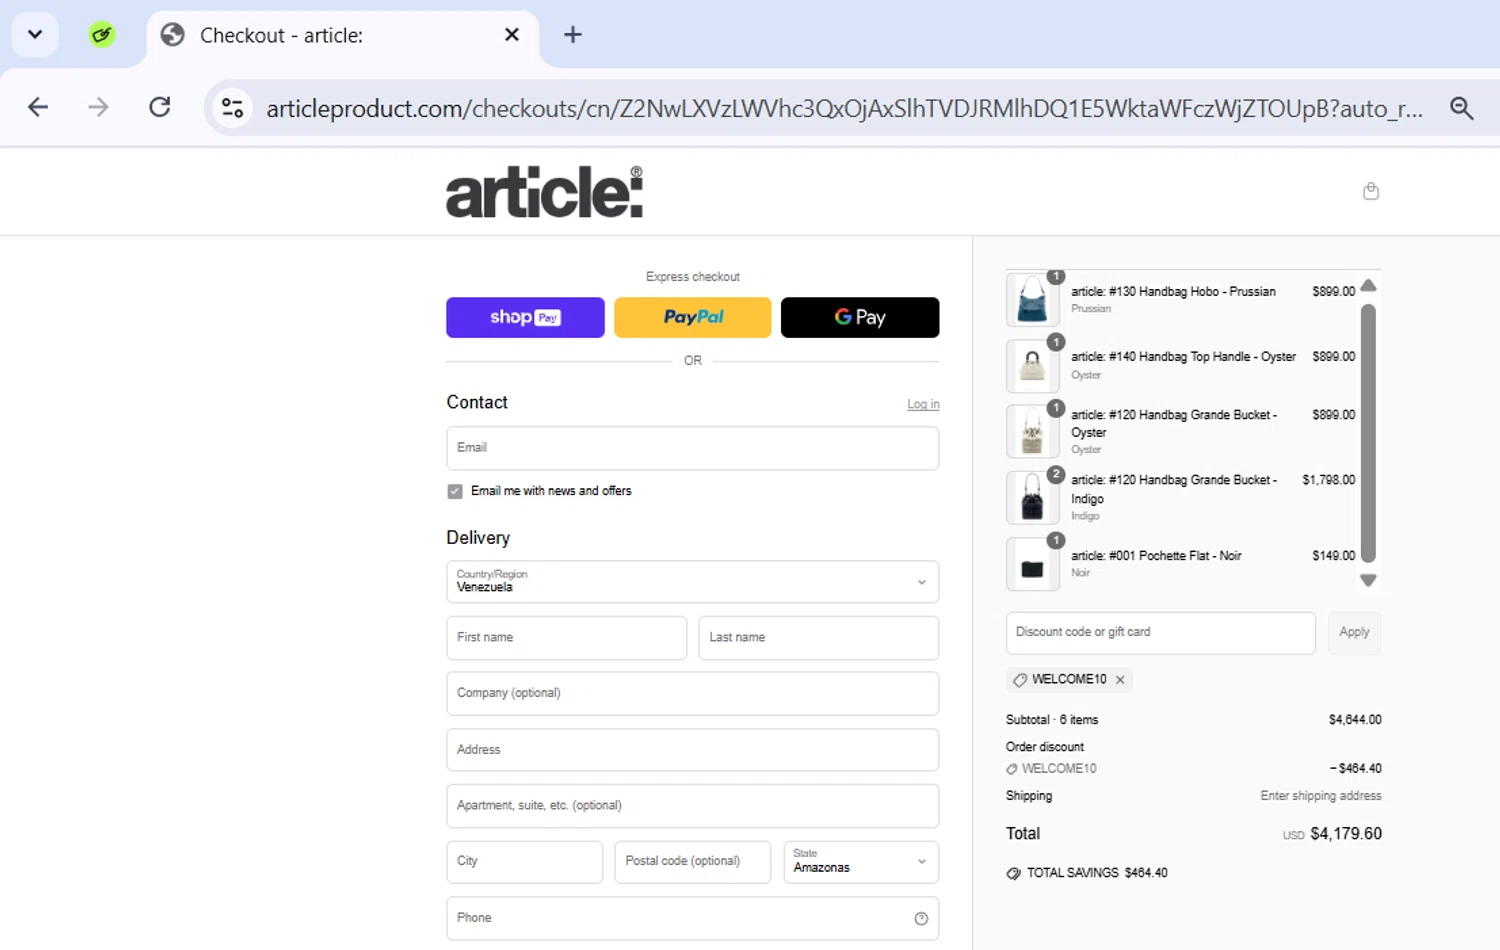Click Grande Bucket Indigo thumbnail
Screen dimensions: 1500x950
[x=1033, y=498]
